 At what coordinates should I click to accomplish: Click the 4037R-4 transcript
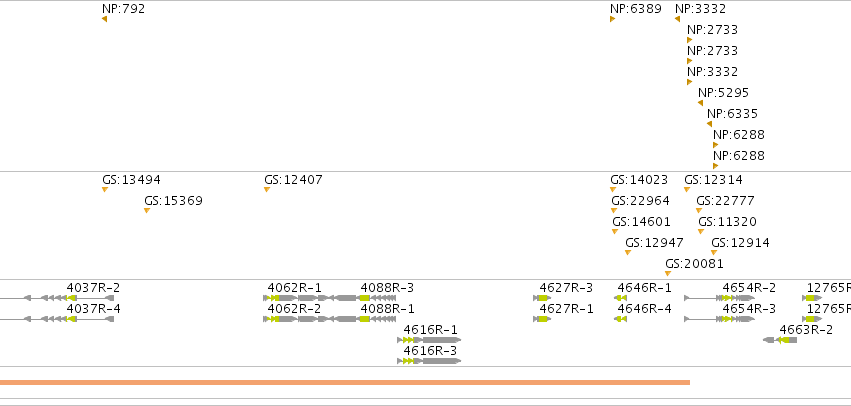click(57, 319)
